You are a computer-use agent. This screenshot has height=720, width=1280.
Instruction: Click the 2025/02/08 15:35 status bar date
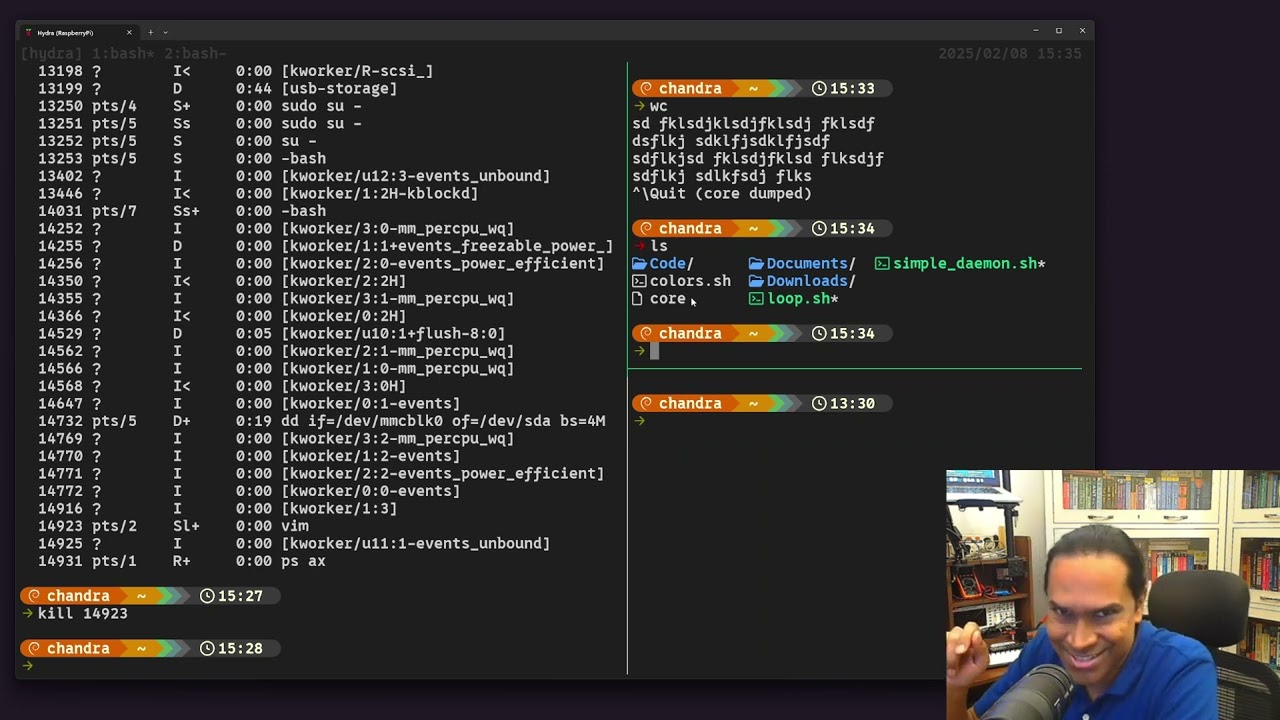(1010, 53)
